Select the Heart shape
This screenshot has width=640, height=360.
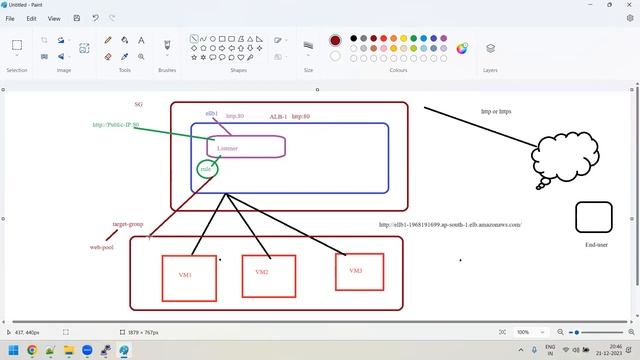(x=241, y=58)
